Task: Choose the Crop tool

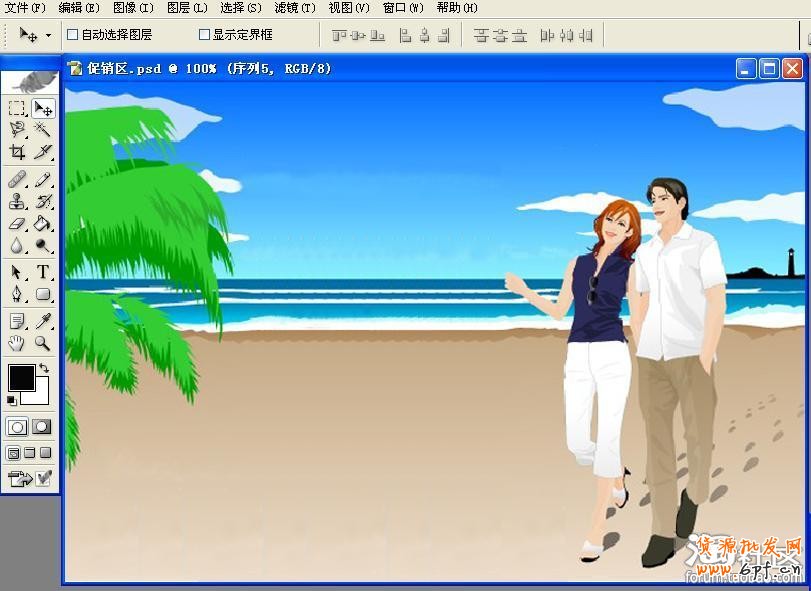Action: coord(17,152)
